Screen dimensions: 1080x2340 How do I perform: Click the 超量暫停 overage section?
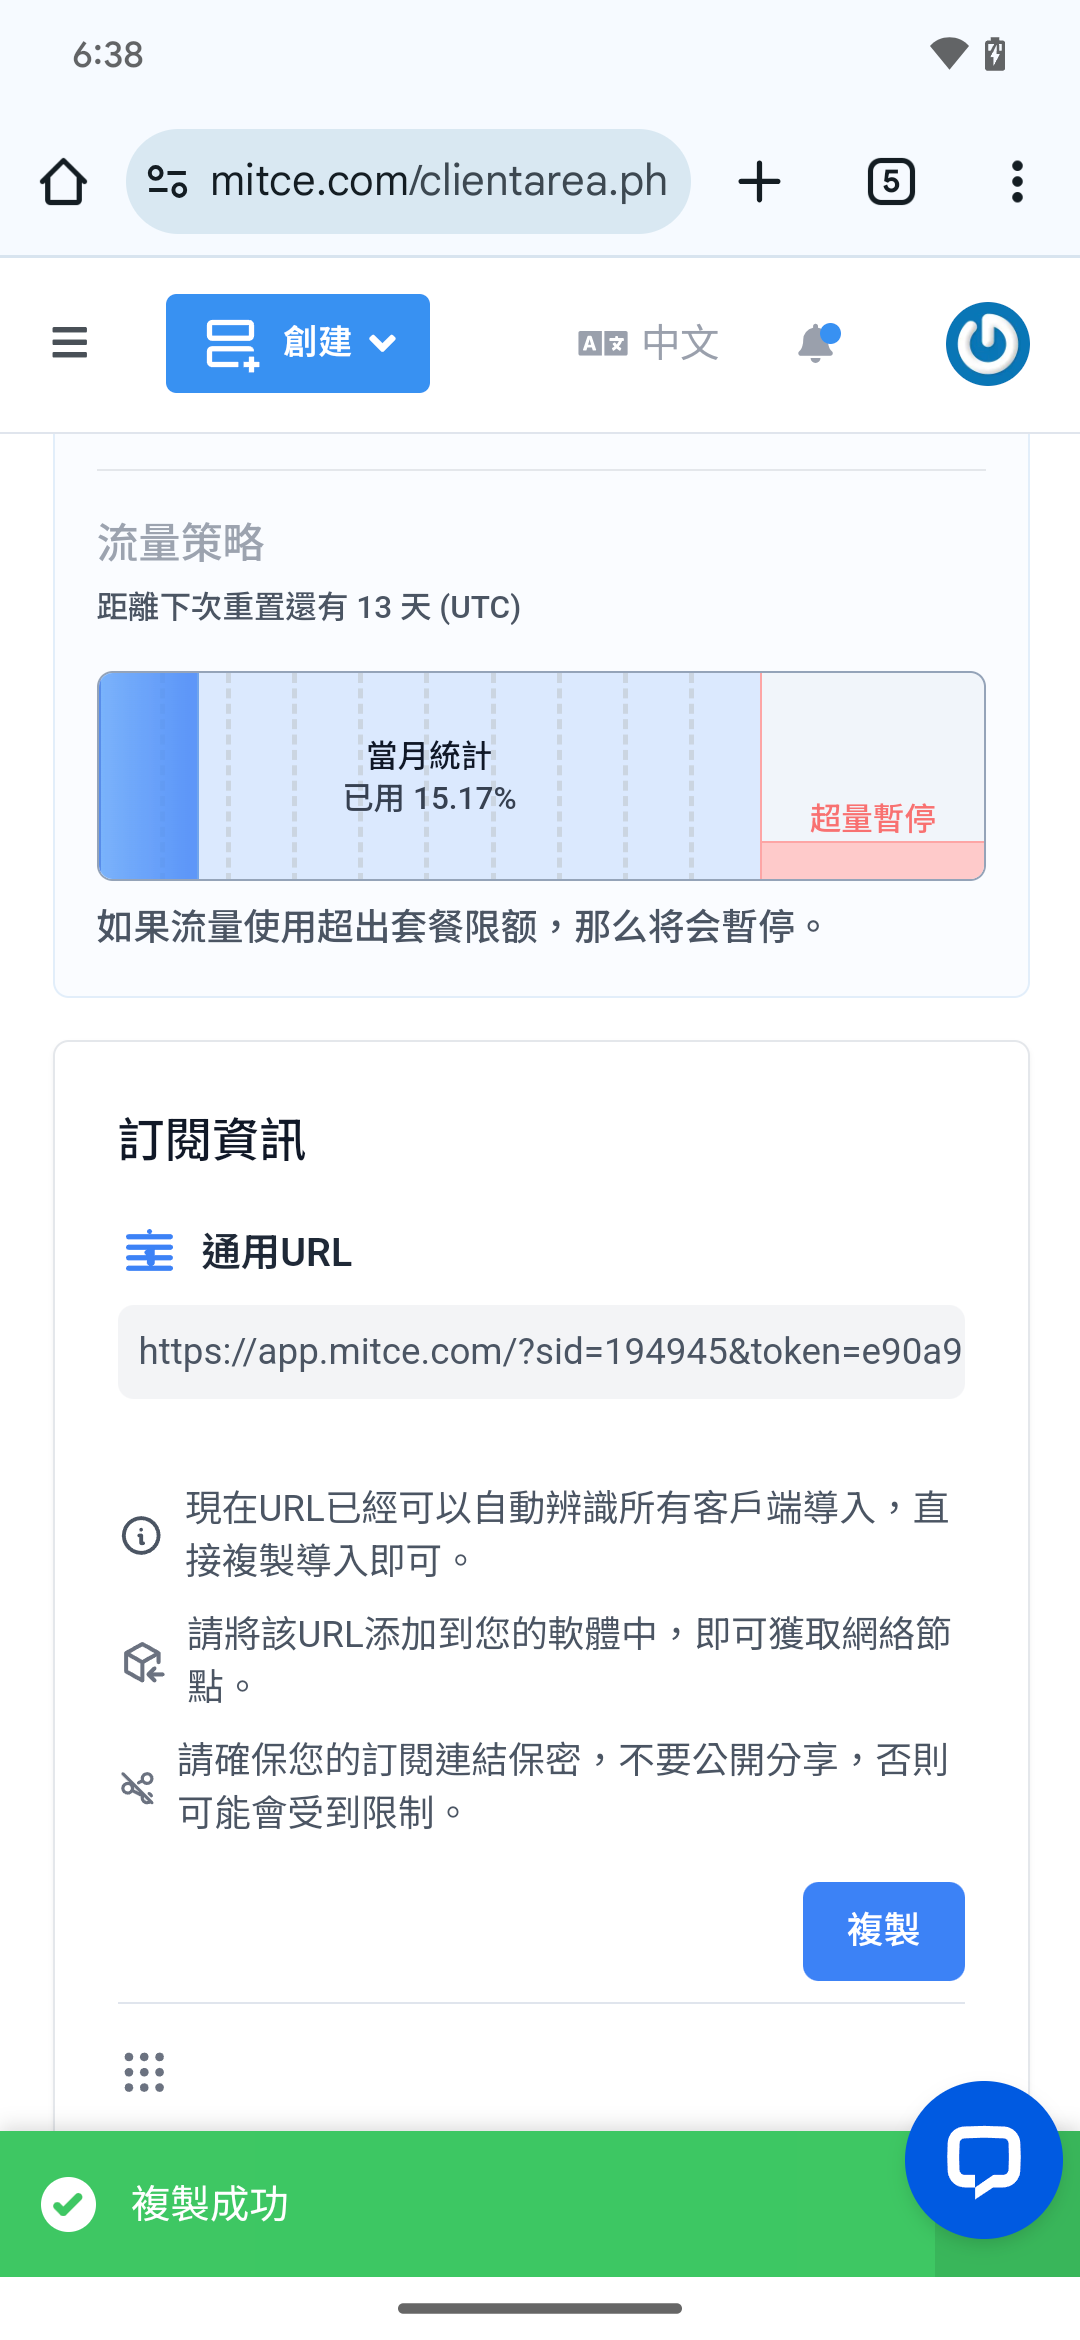(x=873, y=776)
